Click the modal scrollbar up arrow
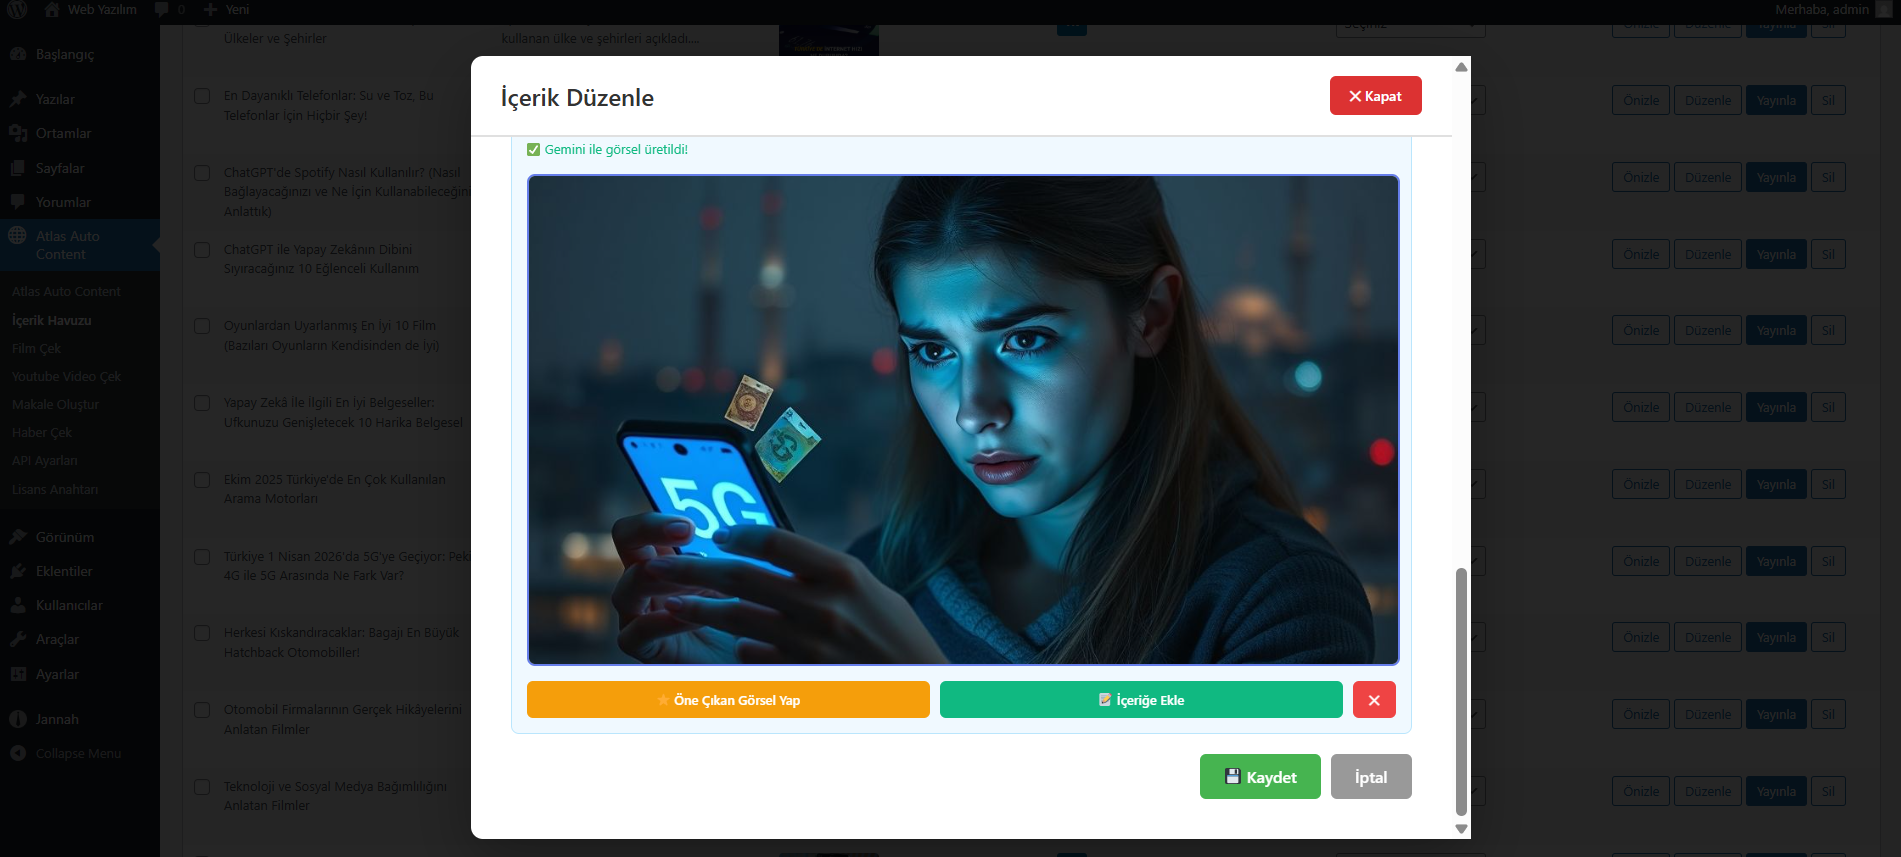The width and height of the screenshot is (1901, 857). [1461, 67]
